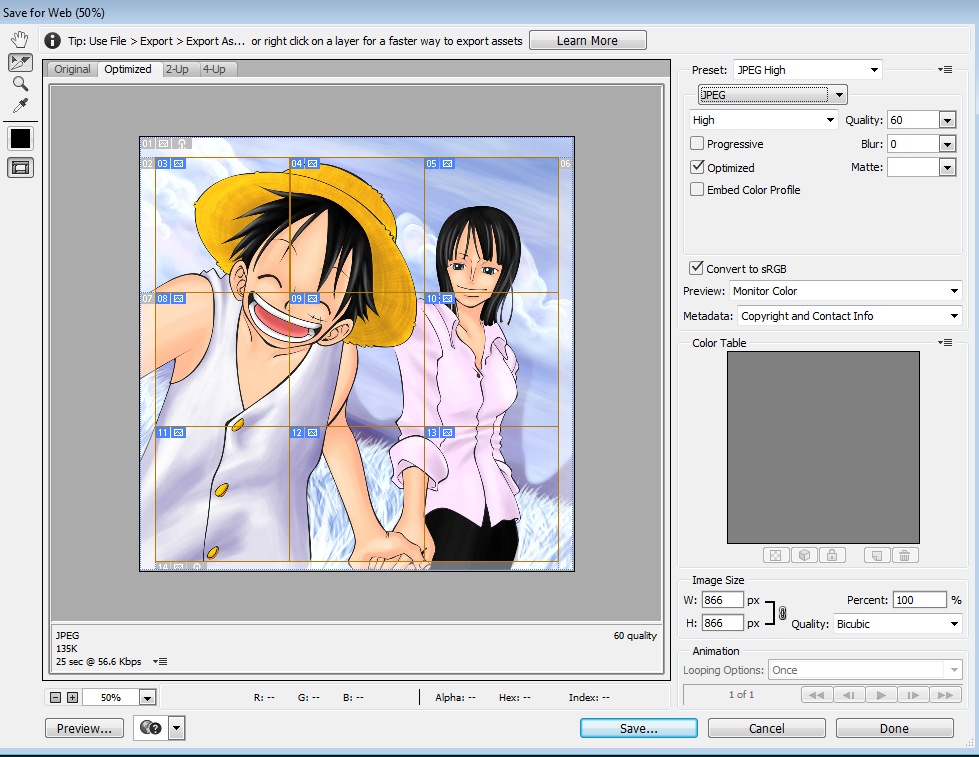Open the Metadata dropdown
Image resolution: width=979 pixels, height=757 pixels.
coord(849,316)
